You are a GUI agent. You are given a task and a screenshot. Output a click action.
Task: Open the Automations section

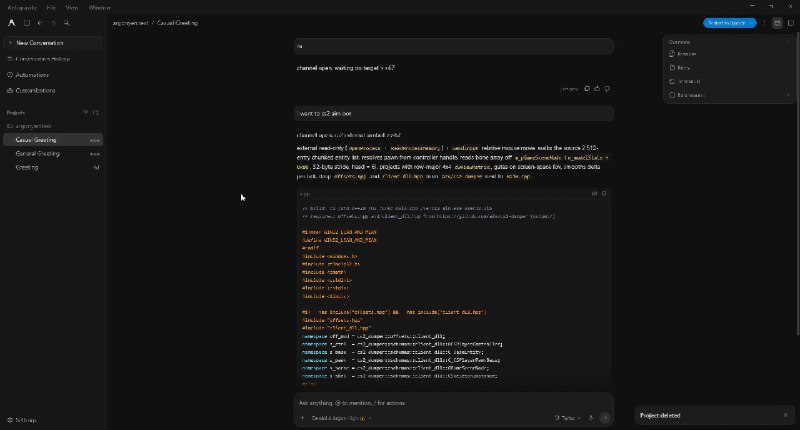tap(53, 75)
